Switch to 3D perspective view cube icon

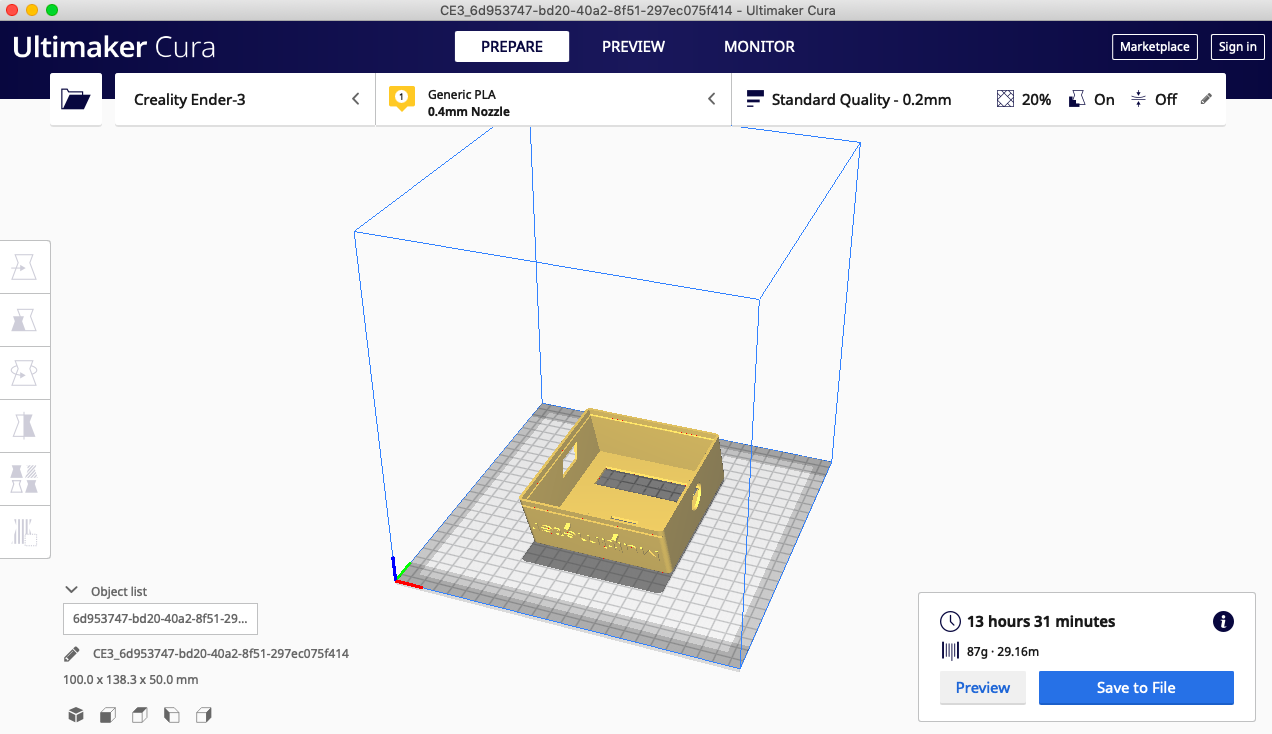click(x=75, y=715)
